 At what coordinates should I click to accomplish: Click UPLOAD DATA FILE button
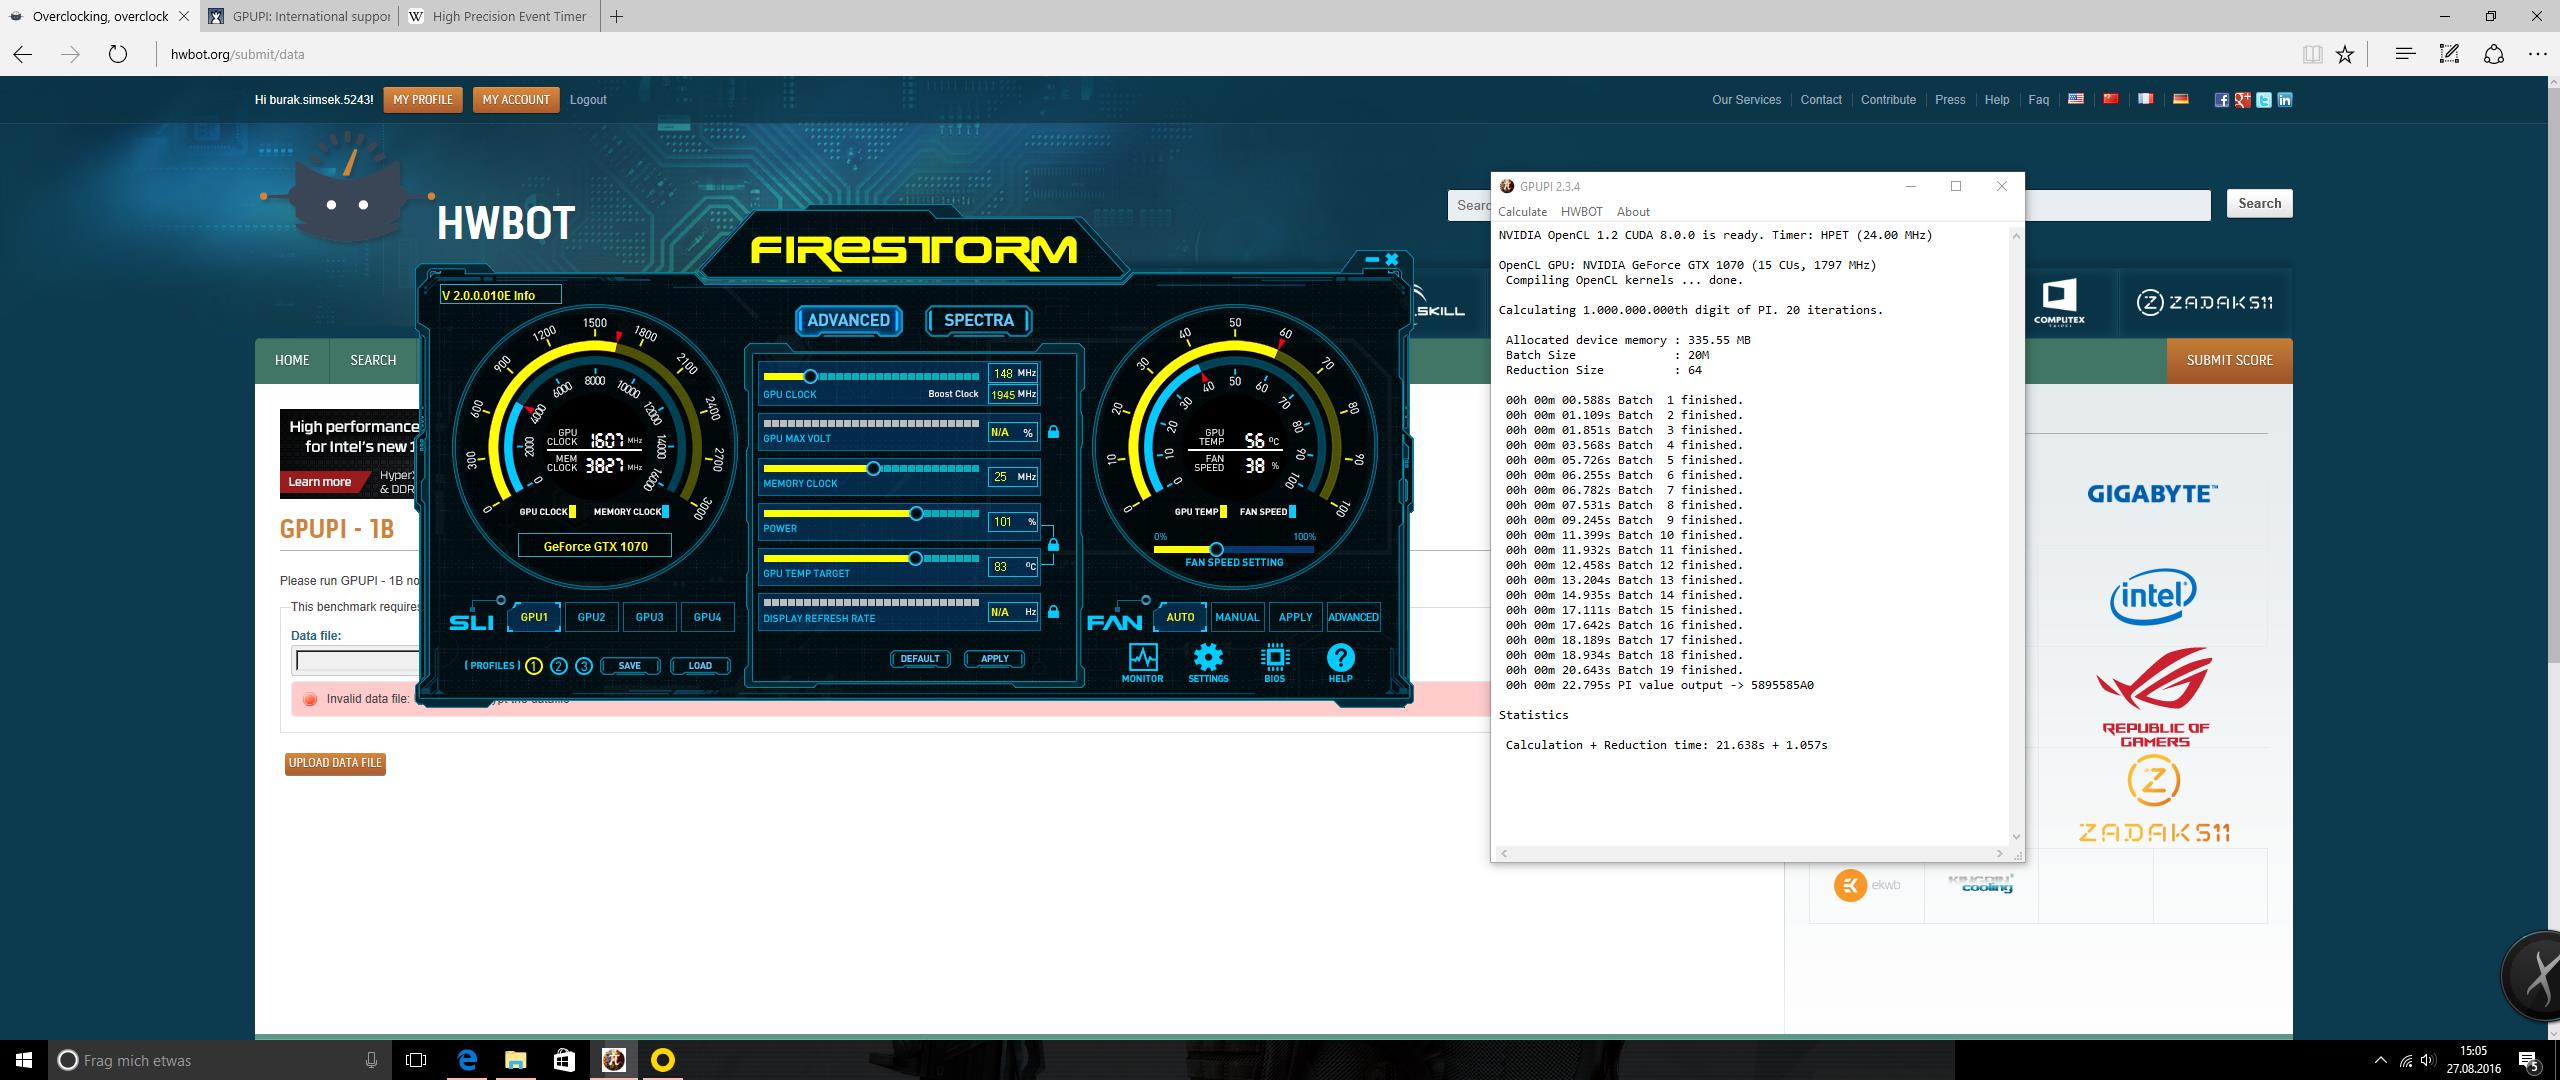pos(335,763)
